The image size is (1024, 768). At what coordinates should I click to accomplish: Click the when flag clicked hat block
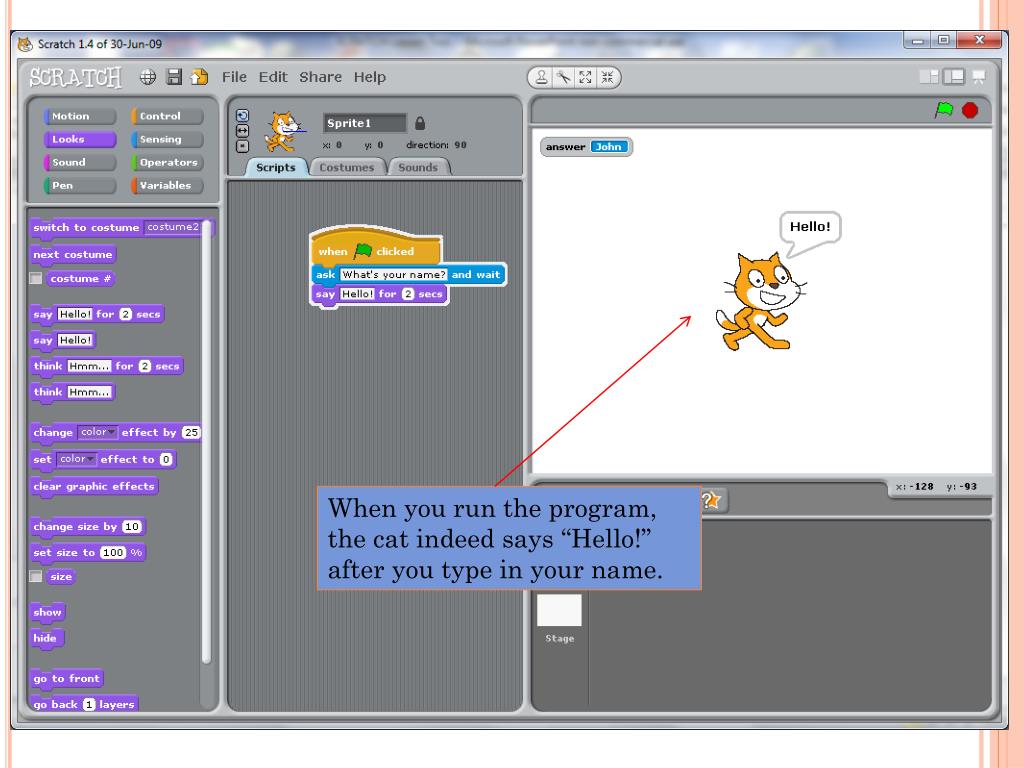[x=376, y=249]
